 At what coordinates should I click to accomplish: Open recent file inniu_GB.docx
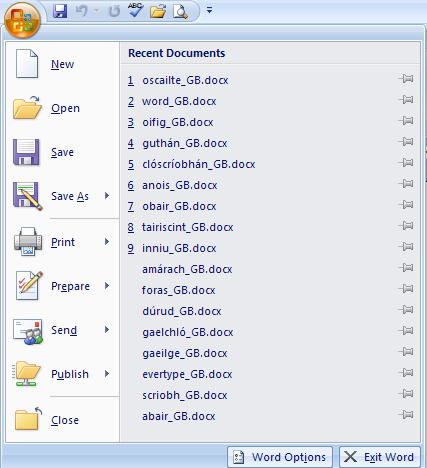179,248
